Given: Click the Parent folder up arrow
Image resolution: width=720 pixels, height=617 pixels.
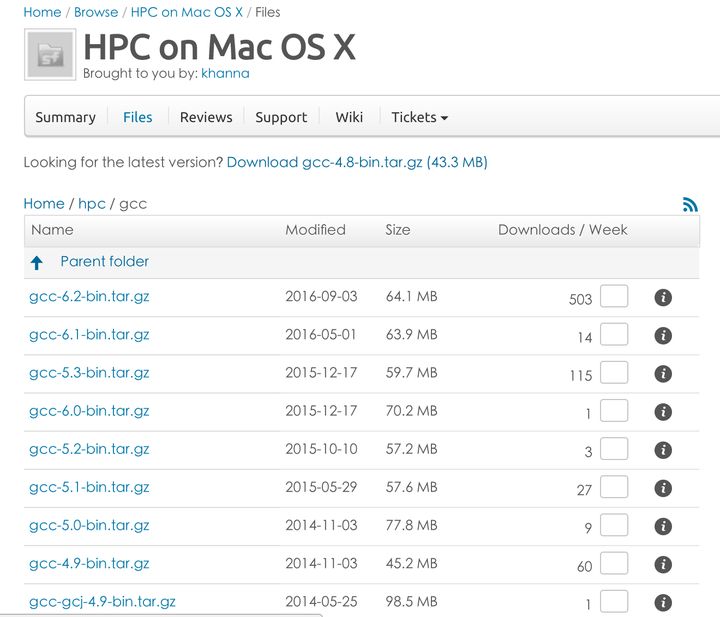Looking at the screenshot, I should click(x=37, y=263).
